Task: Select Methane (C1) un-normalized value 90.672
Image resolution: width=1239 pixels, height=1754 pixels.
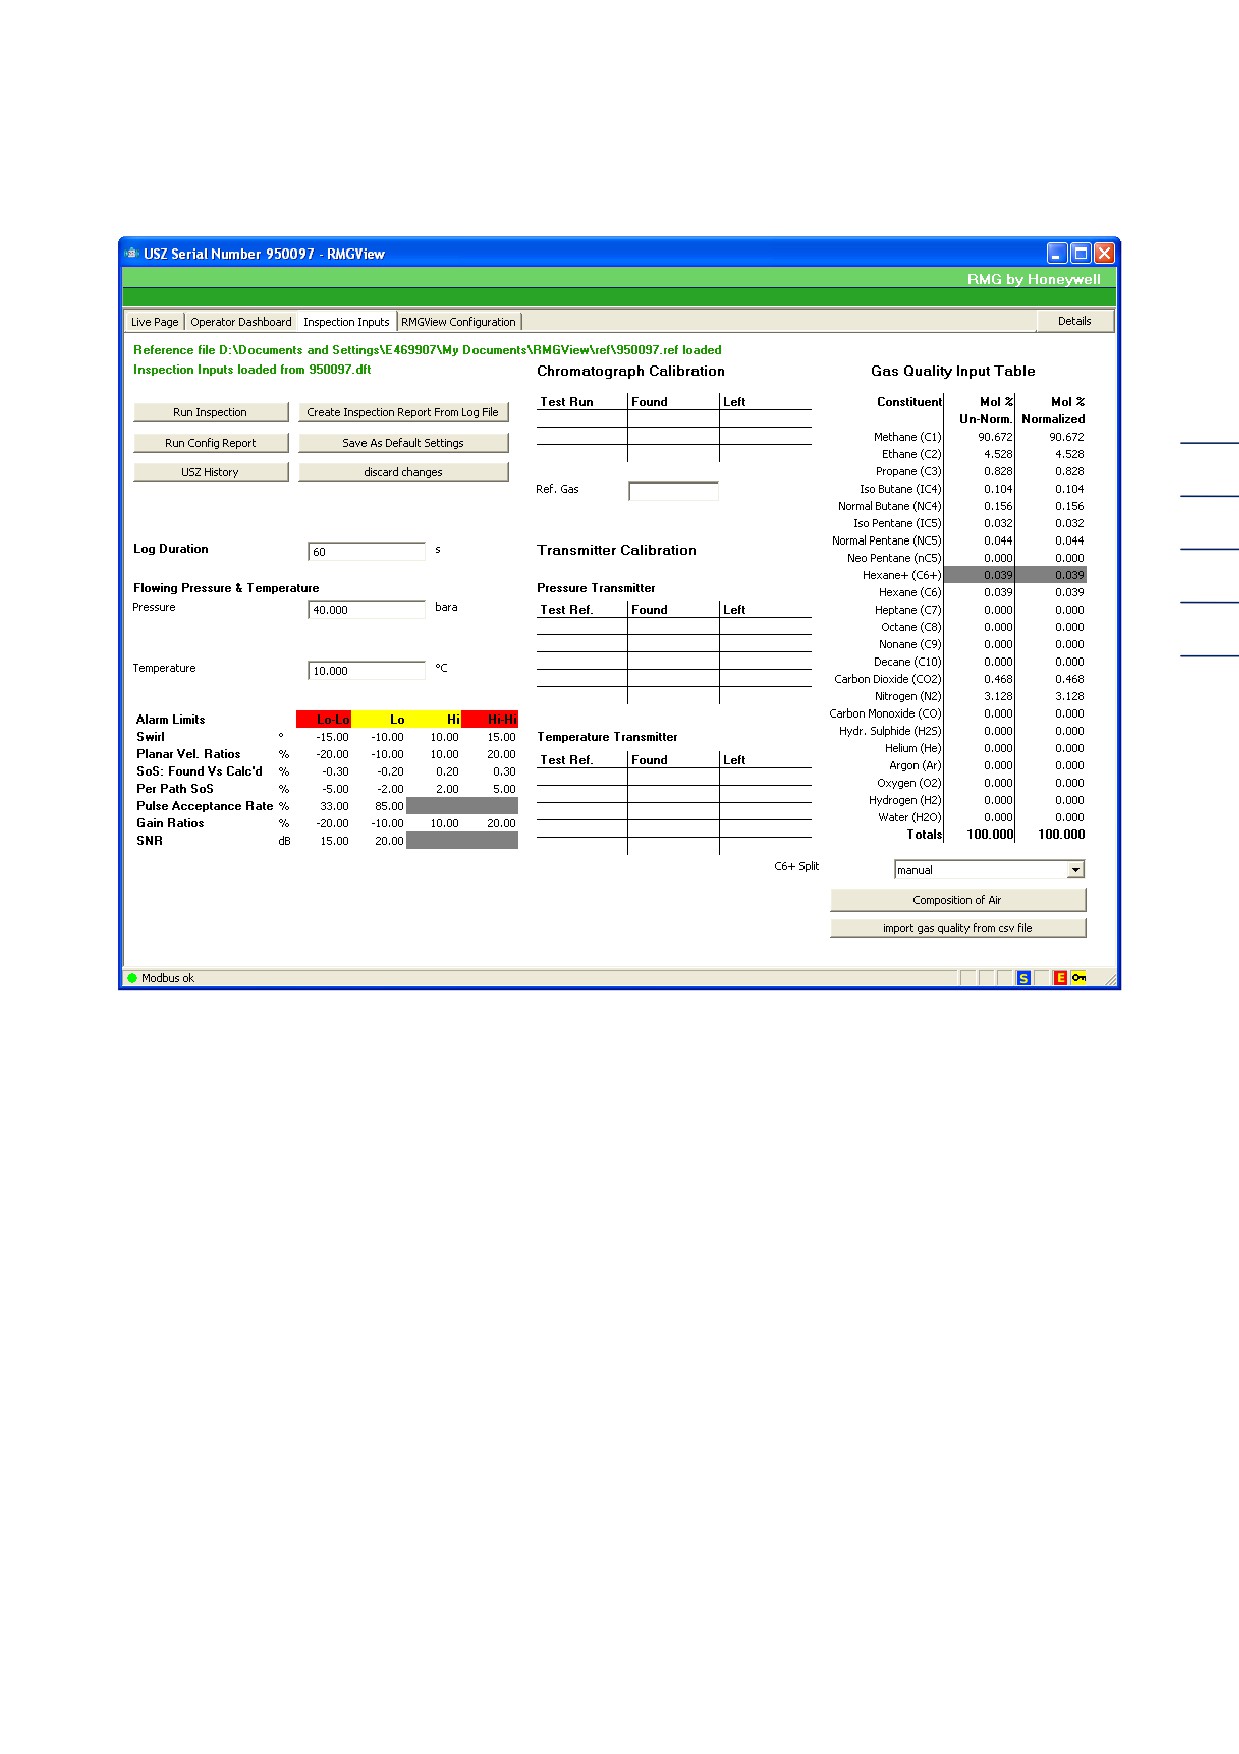Action: [x=995, y=437]
